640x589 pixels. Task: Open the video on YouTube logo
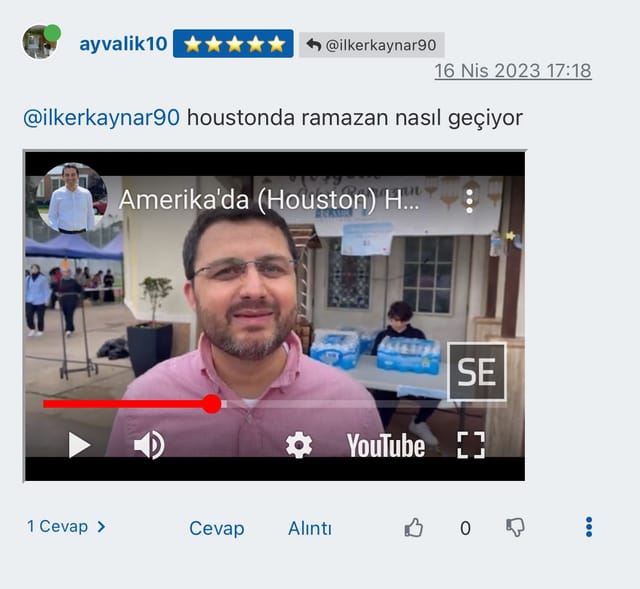pyautogui.click(x=386, y=445)
